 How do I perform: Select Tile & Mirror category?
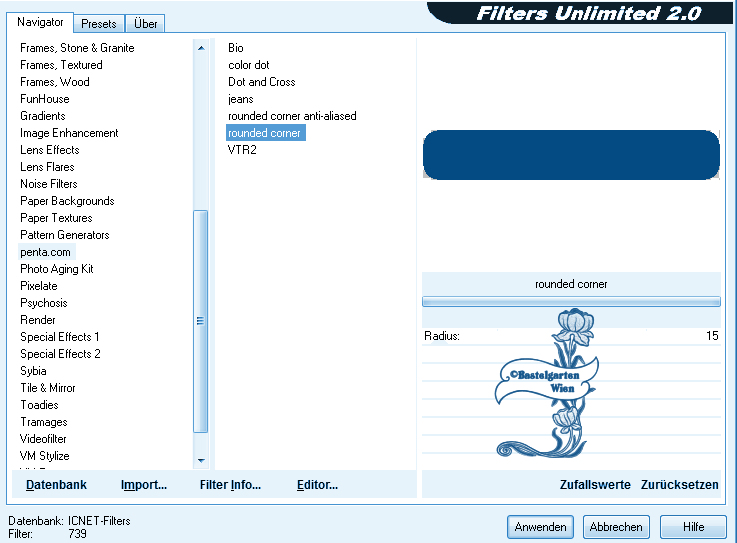click(x=47, y=388)
